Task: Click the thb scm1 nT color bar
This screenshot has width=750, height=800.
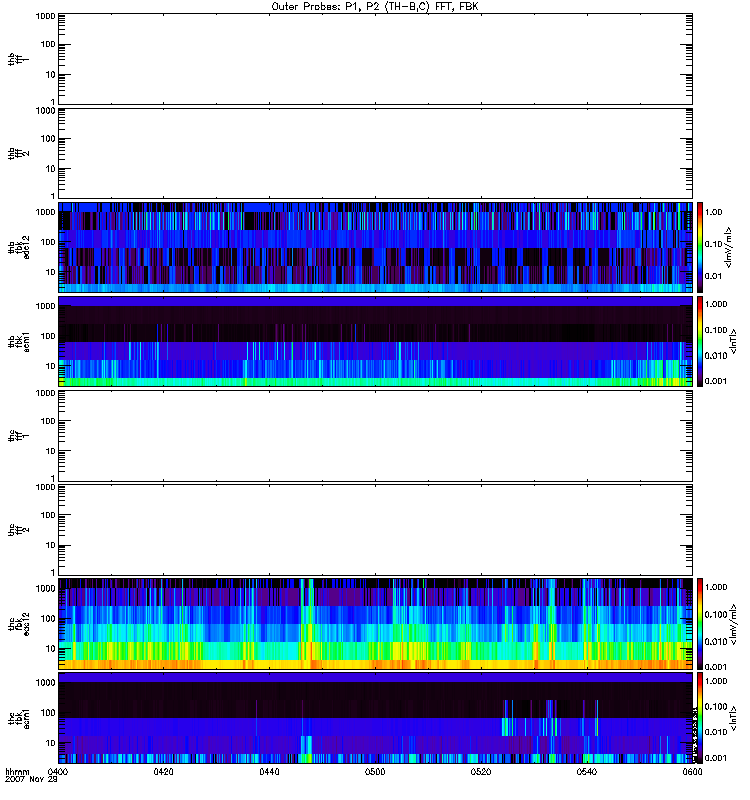Action: click(701, 341)
